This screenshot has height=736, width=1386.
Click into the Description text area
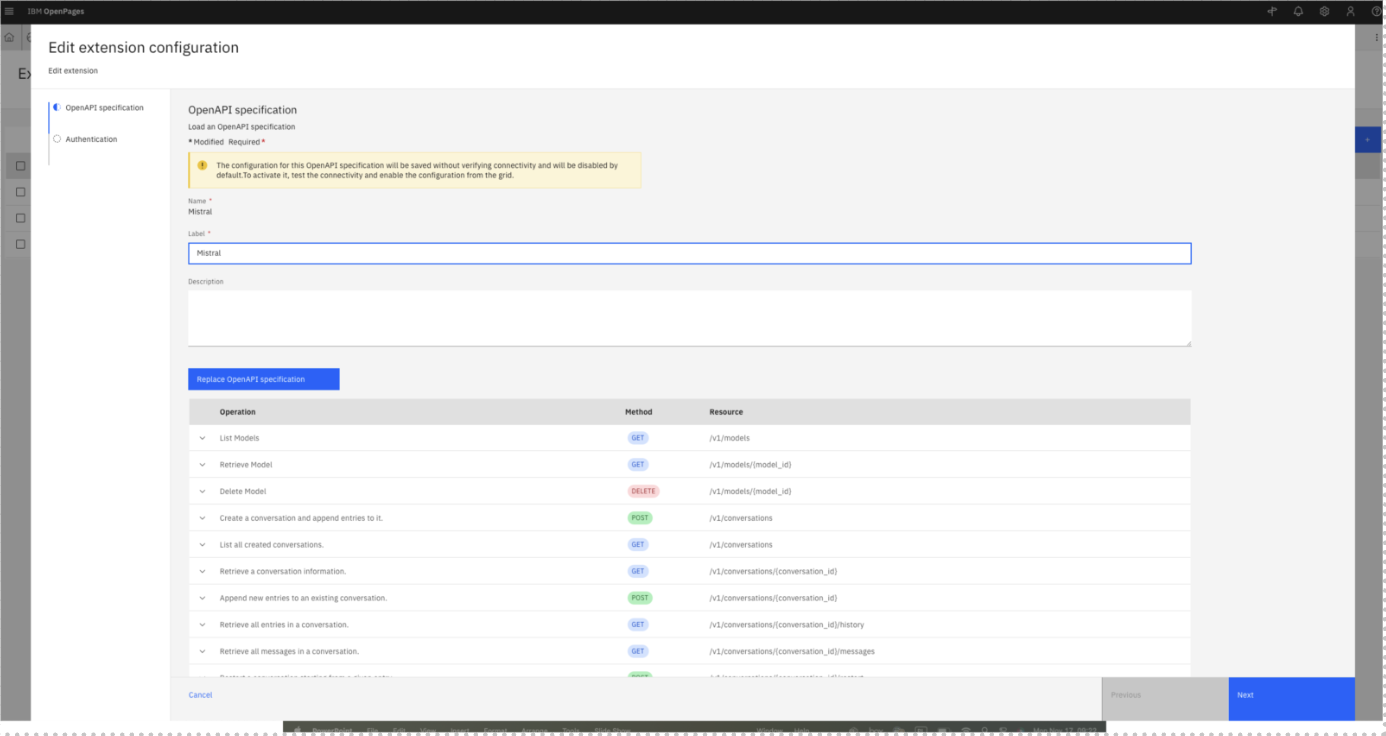[x=689, y=318]
